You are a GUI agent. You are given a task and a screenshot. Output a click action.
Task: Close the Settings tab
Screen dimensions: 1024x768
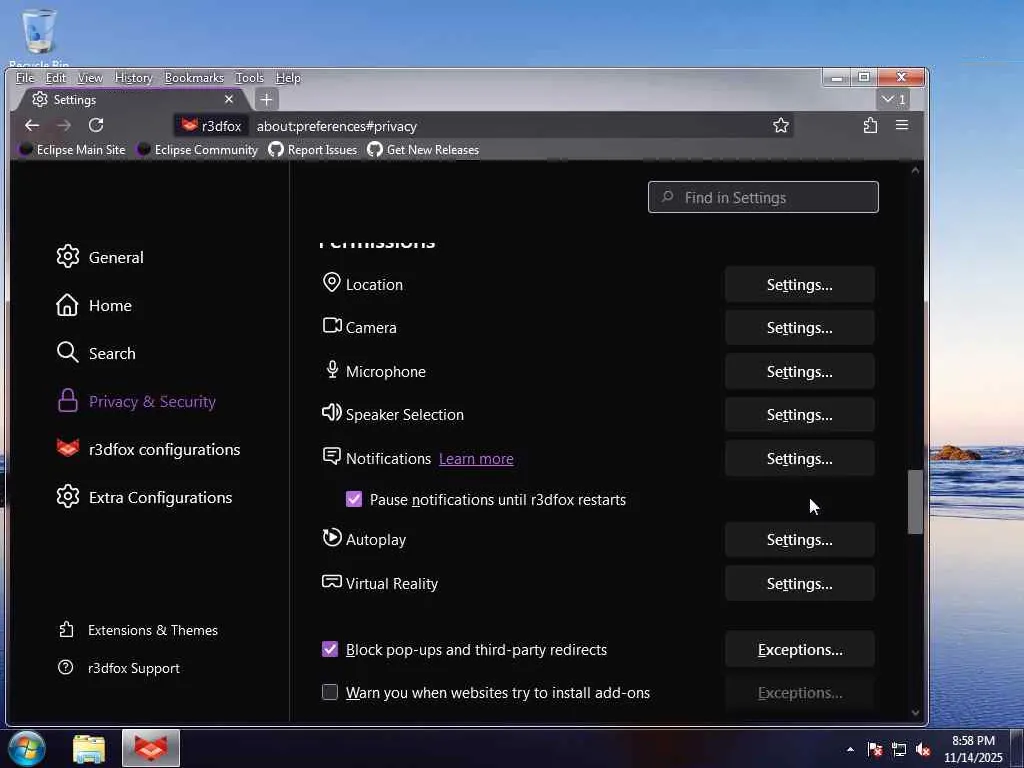(x=229, y=99)
